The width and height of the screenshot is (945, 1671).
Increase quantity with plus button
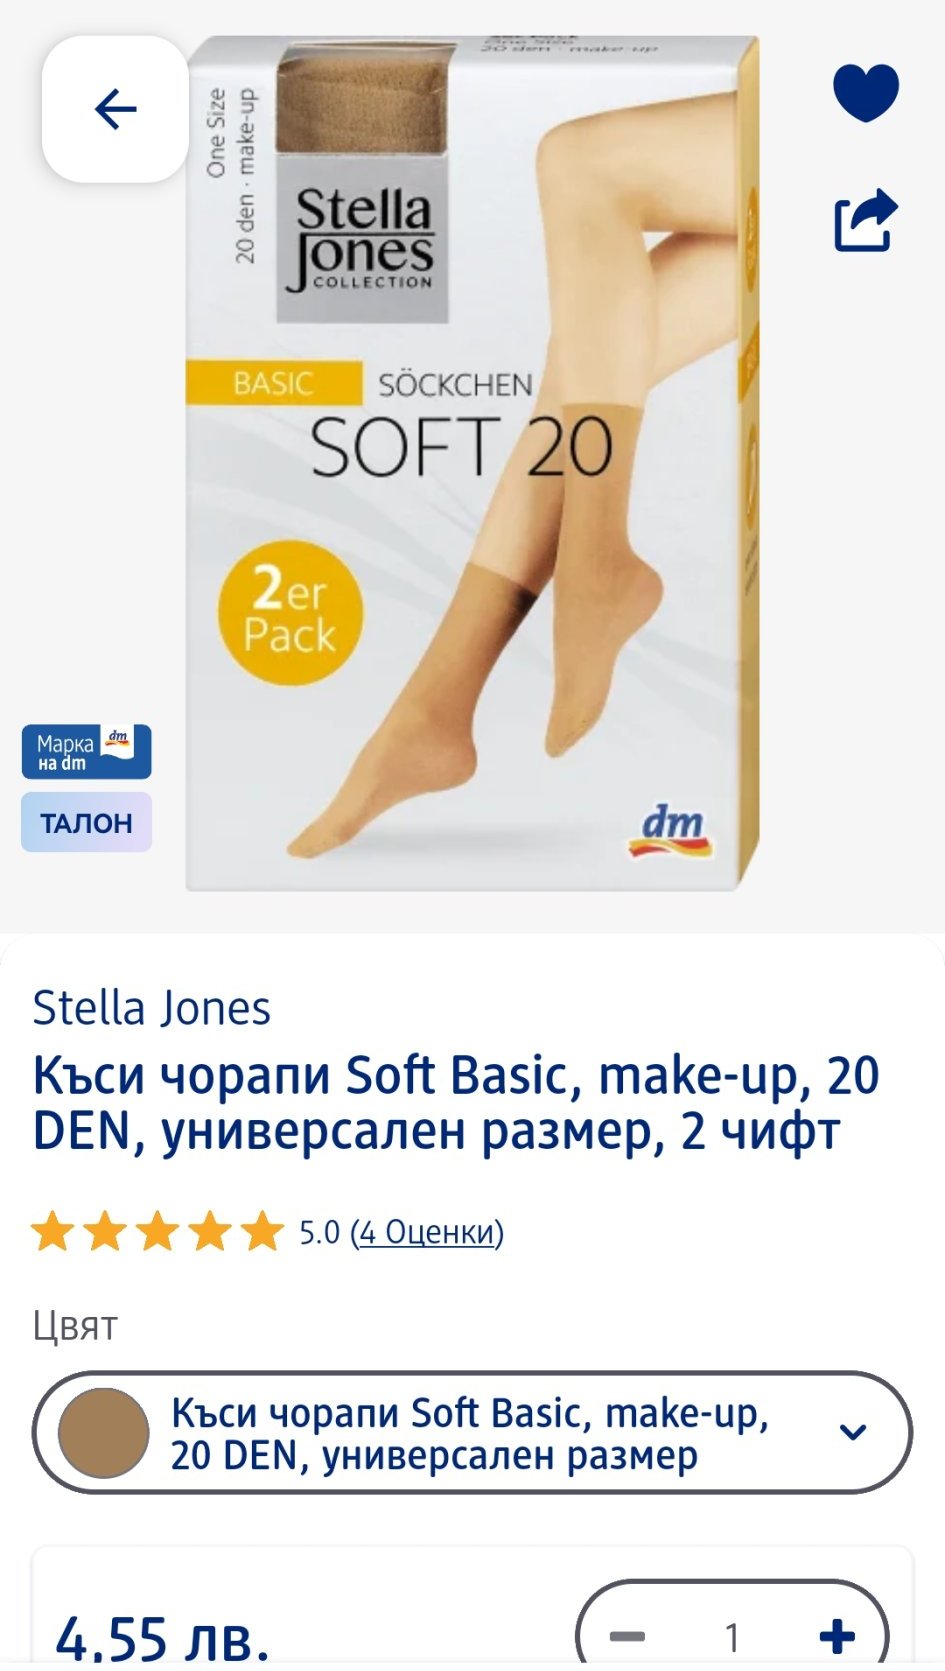837,1637
